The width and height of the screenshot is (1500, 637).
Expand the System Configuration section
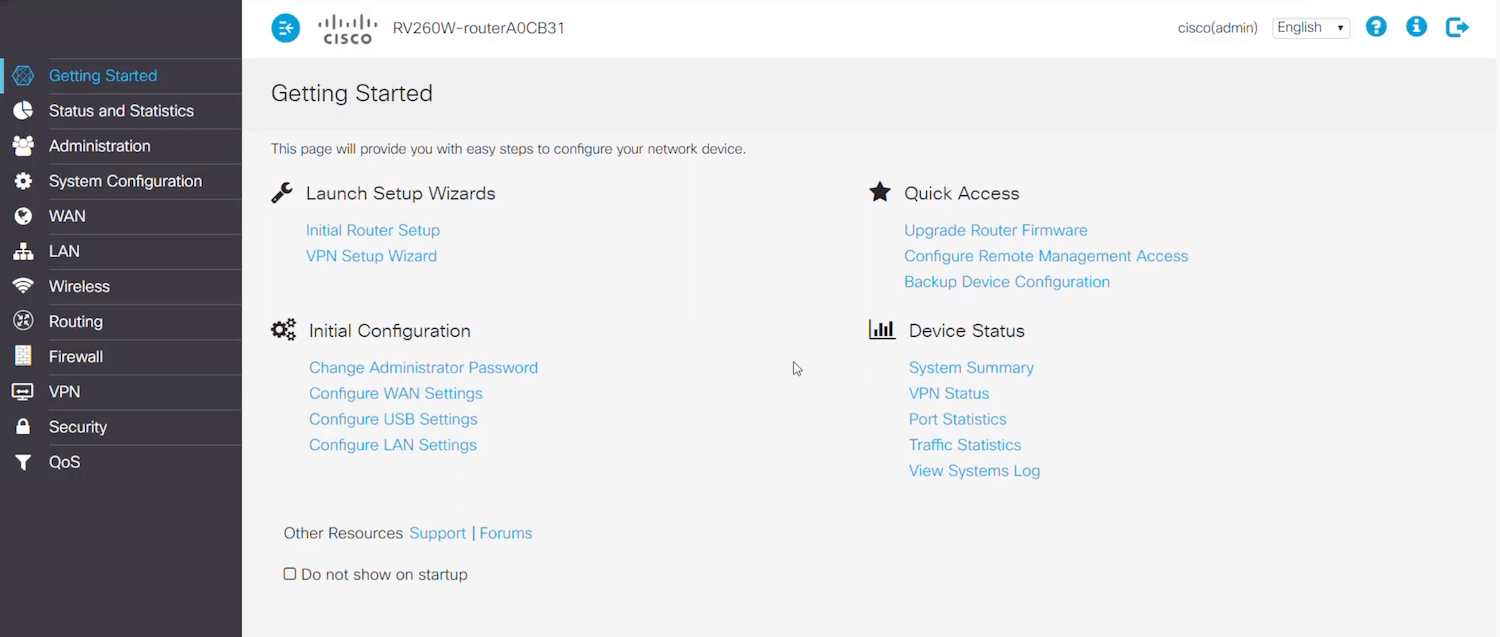click(x=125, y=181)
